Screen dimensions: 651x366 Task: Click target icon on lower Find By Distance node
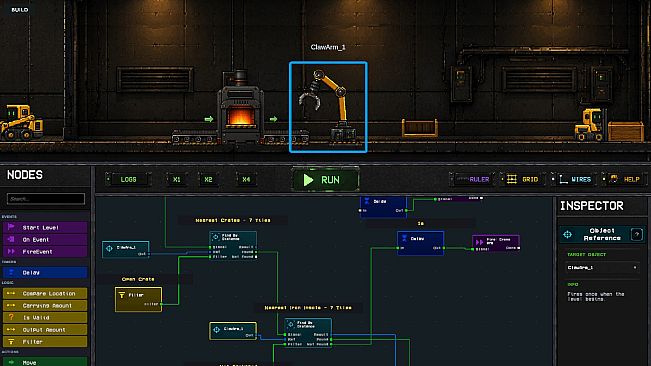tap(291, 324)
